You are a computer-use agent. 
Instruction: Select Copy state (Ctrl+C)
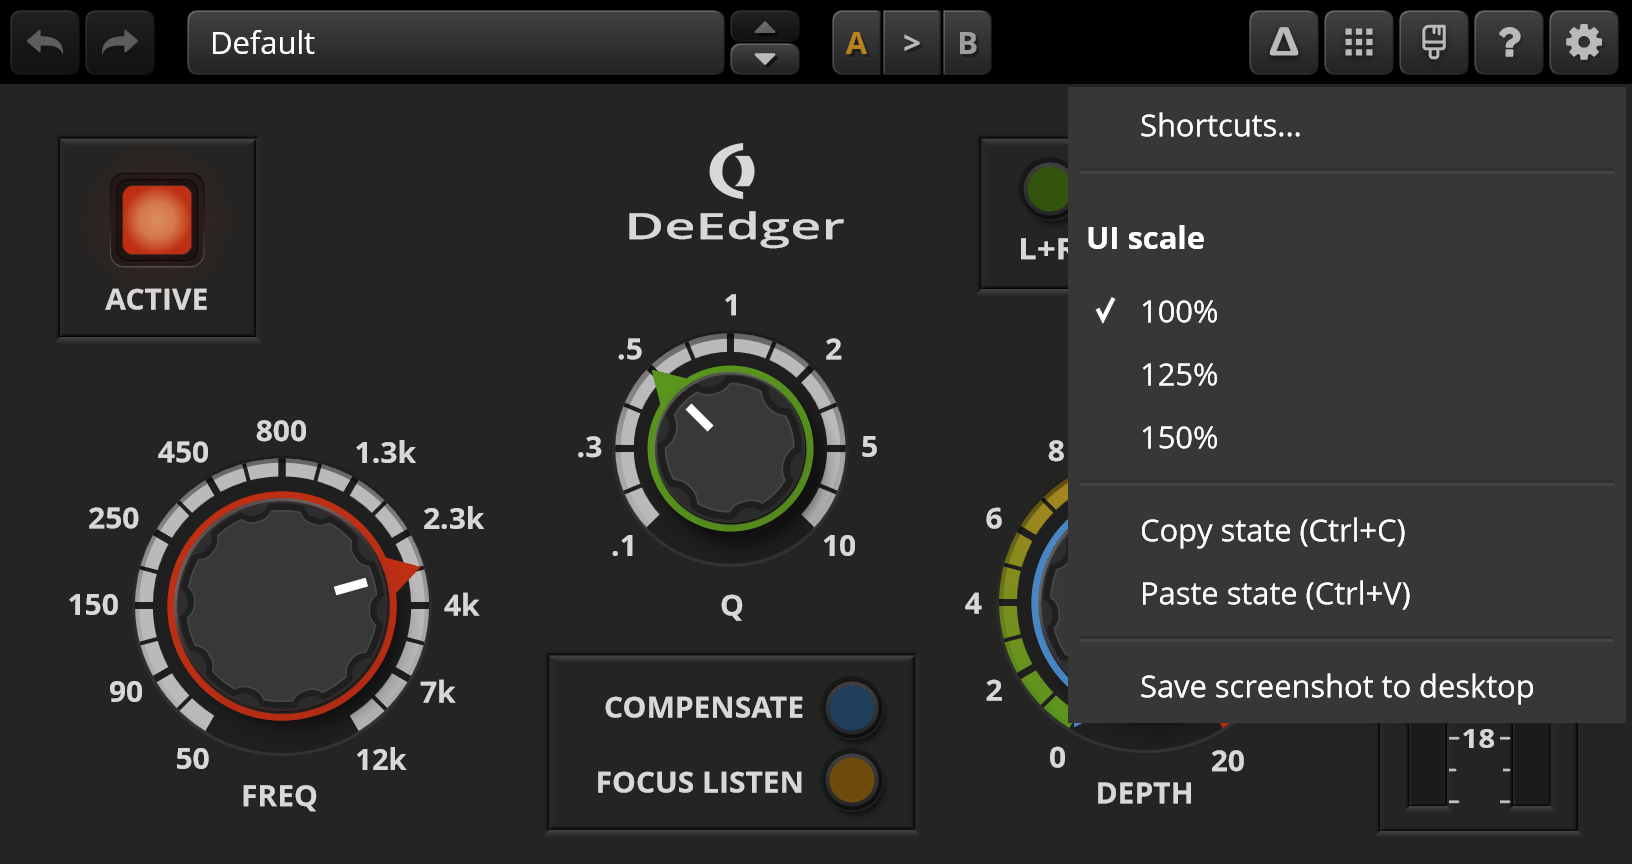pyautogui.click(x=1347, y=531)
